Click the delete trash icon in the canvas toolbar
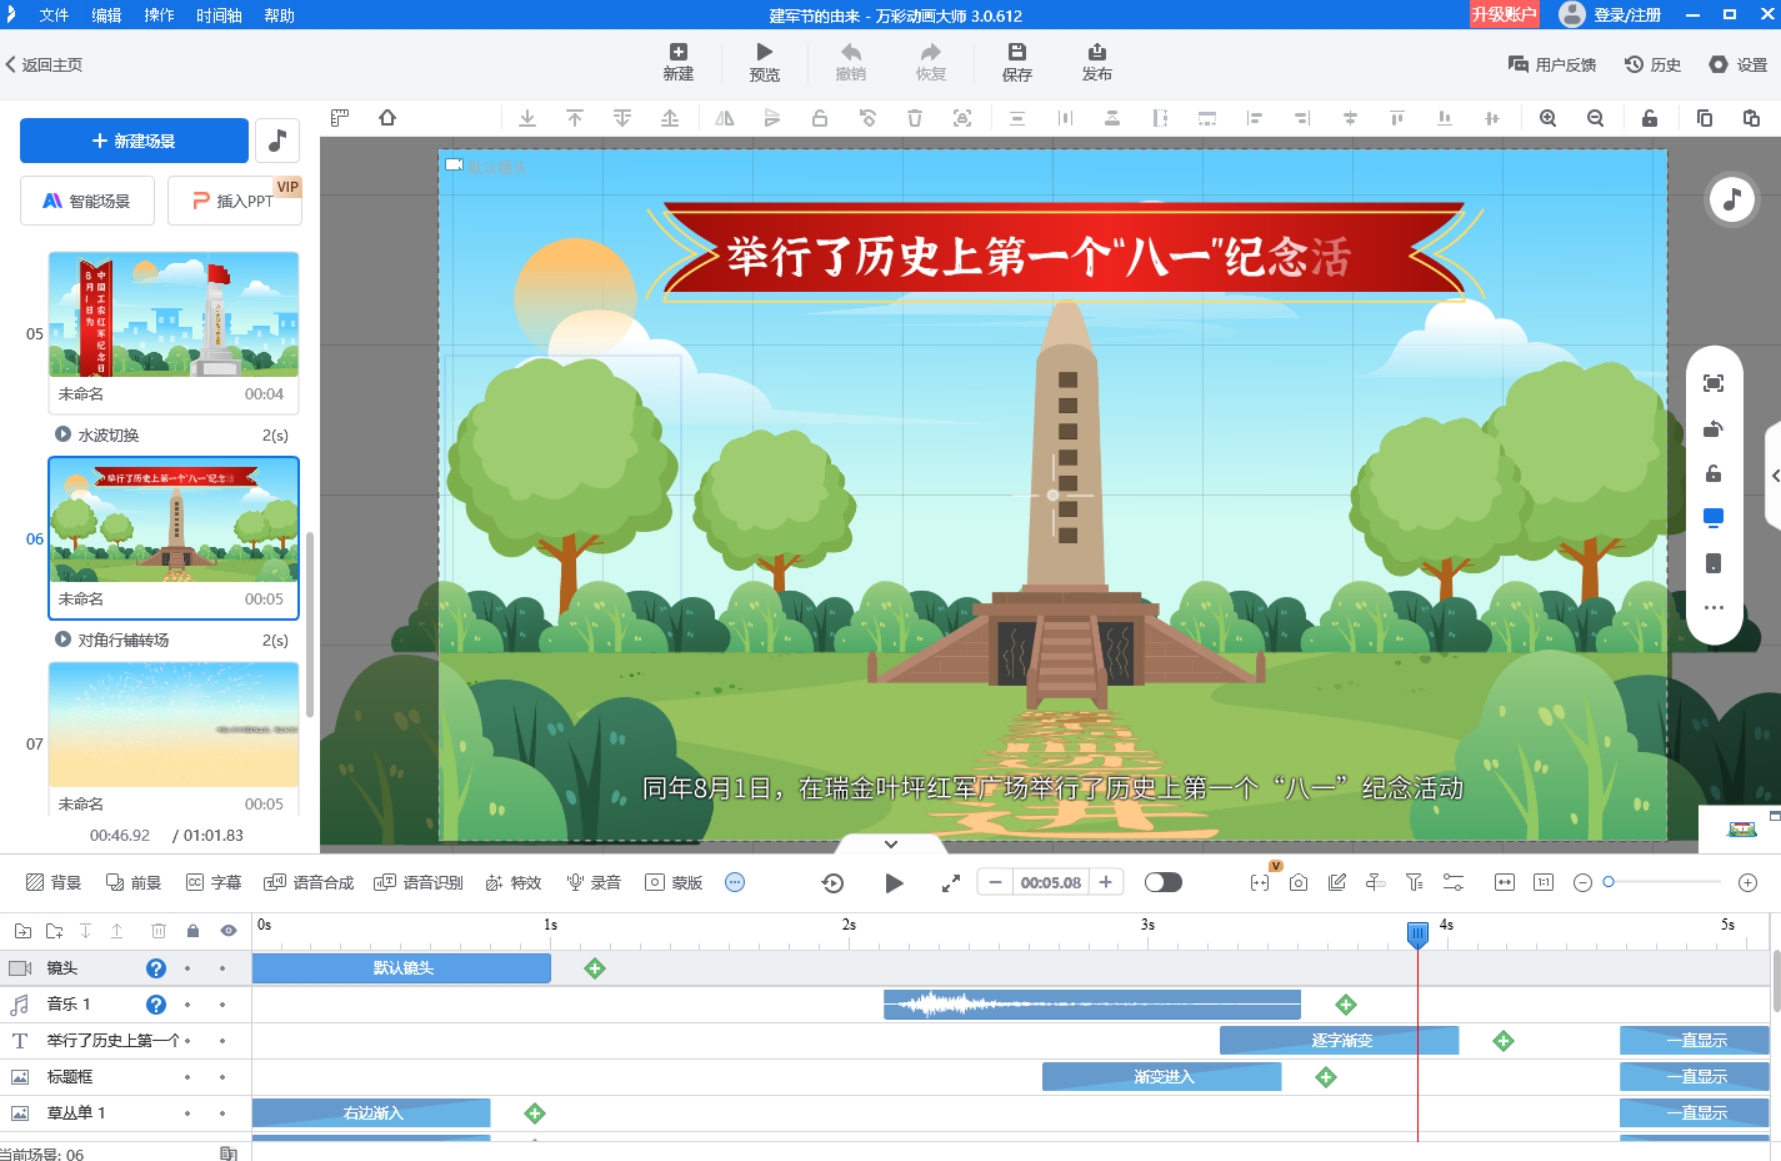1781x1161 pixels. (x=914, y=118)
